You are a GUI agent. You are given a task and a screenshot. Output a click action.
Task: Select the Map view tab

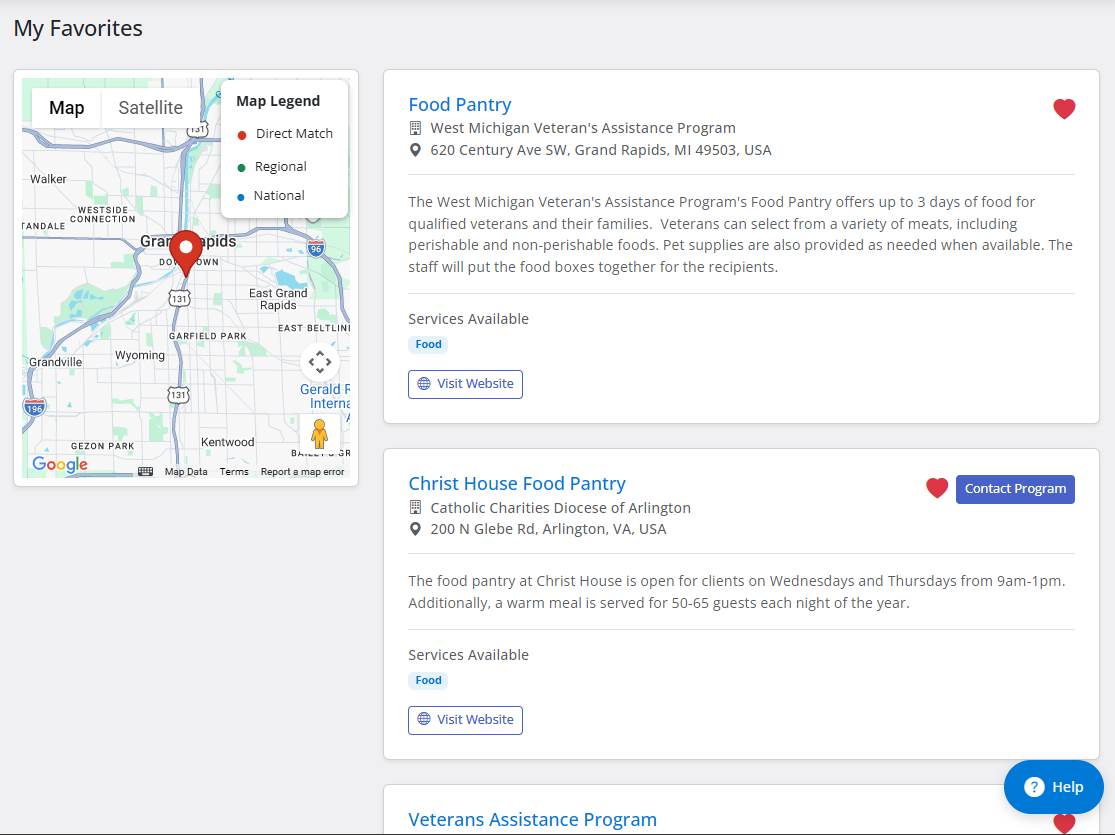(x=67, y=108)
